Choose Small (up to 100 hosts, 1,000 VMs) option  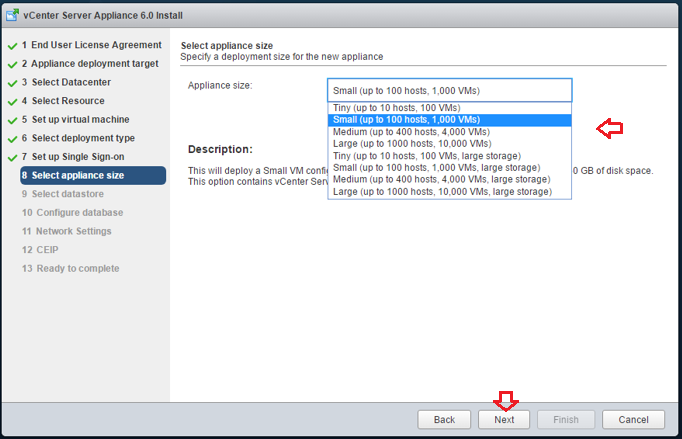[449, 120]
